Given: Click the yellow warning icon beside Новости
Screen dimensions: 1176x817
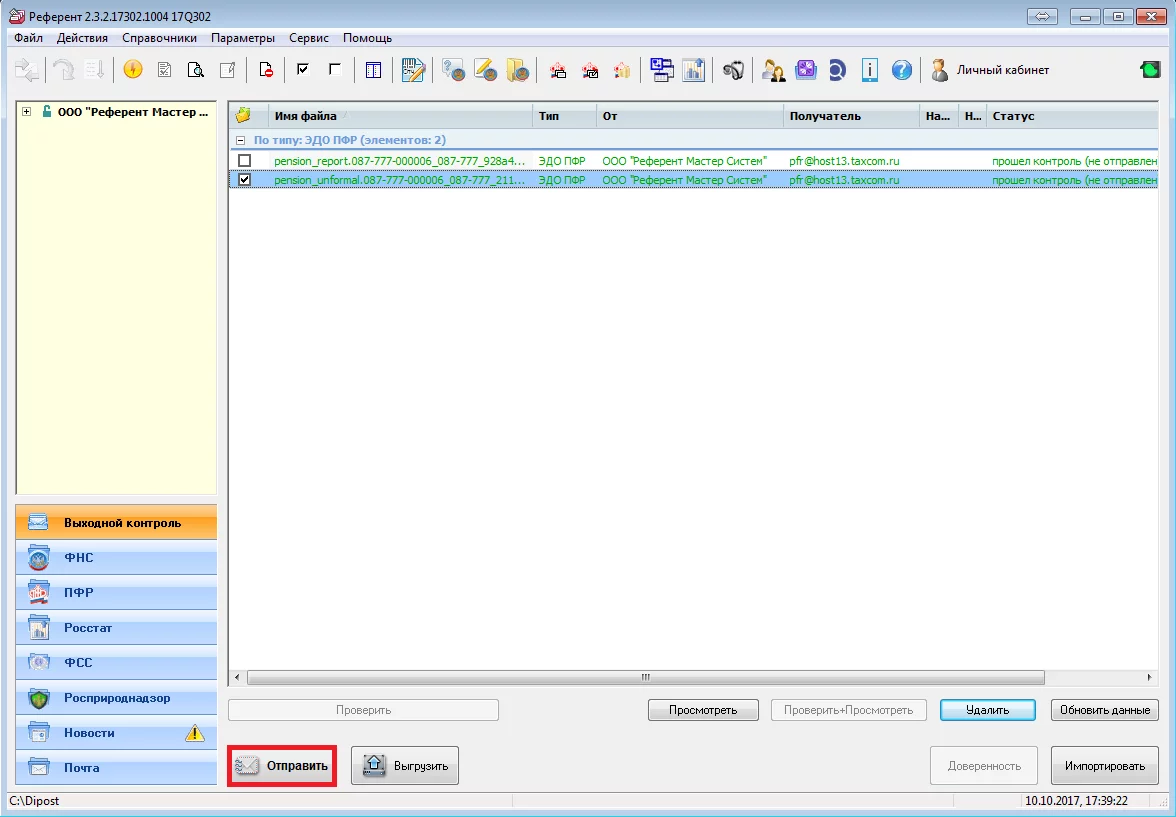Looking at the screenshot, I should 195,733.
